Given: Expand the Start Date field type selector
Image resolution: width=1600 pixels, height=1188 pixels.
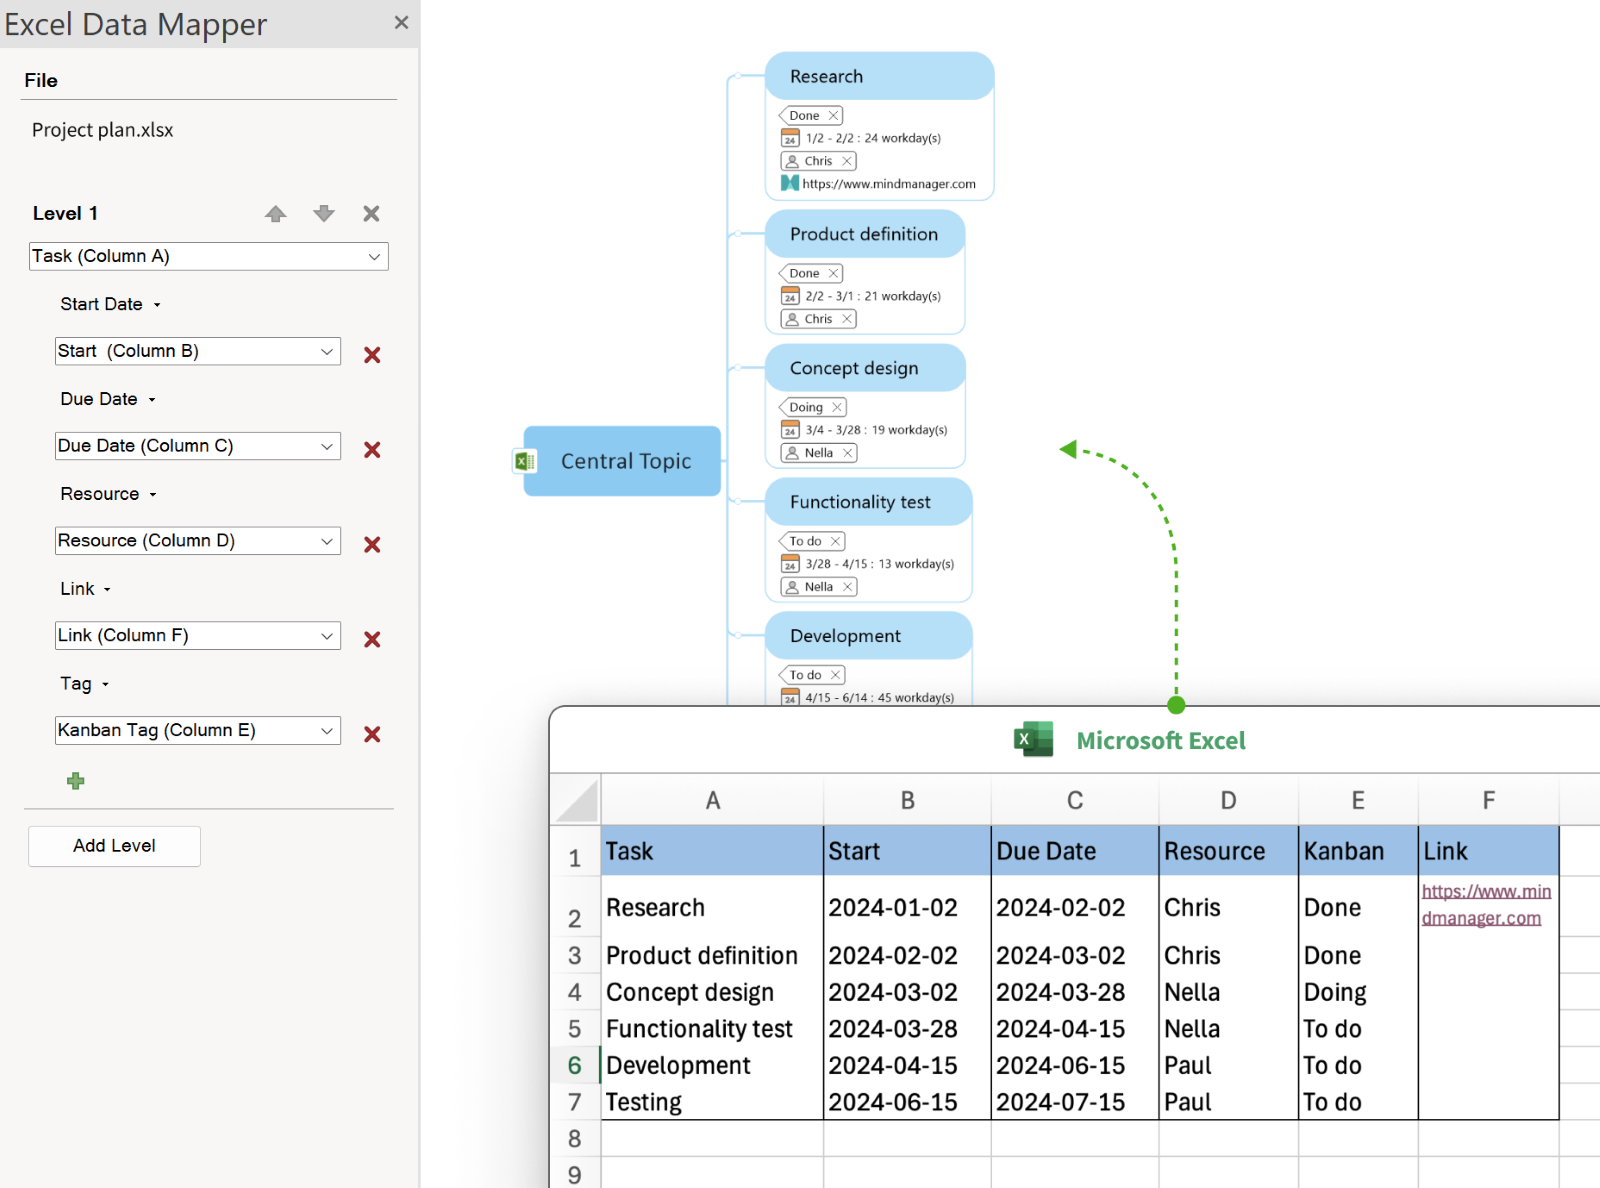Looking at the screenshot, I should 156,304.
